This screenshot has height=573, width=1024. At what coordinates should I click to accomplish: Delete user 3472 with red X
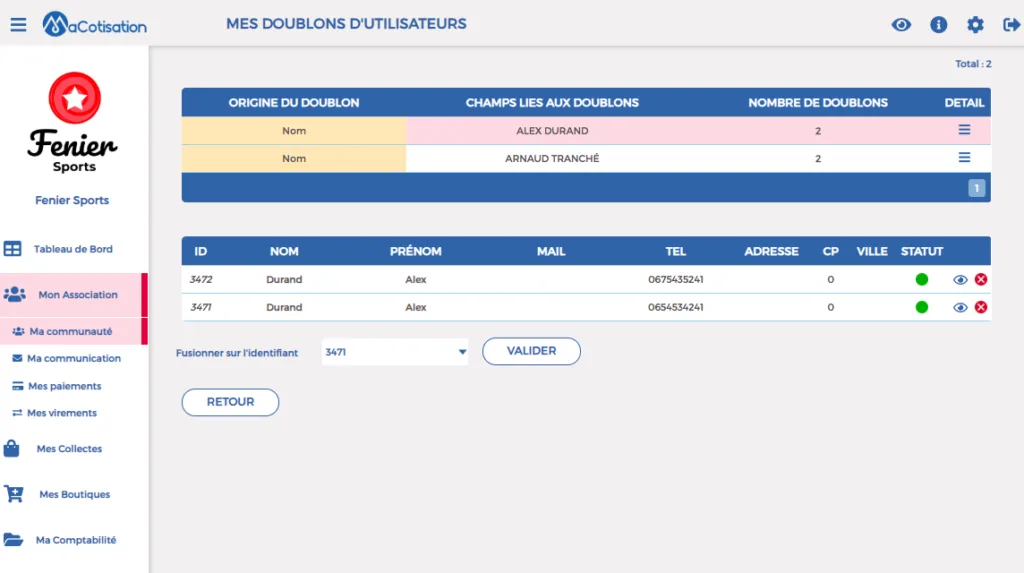(x=981, y=280)
